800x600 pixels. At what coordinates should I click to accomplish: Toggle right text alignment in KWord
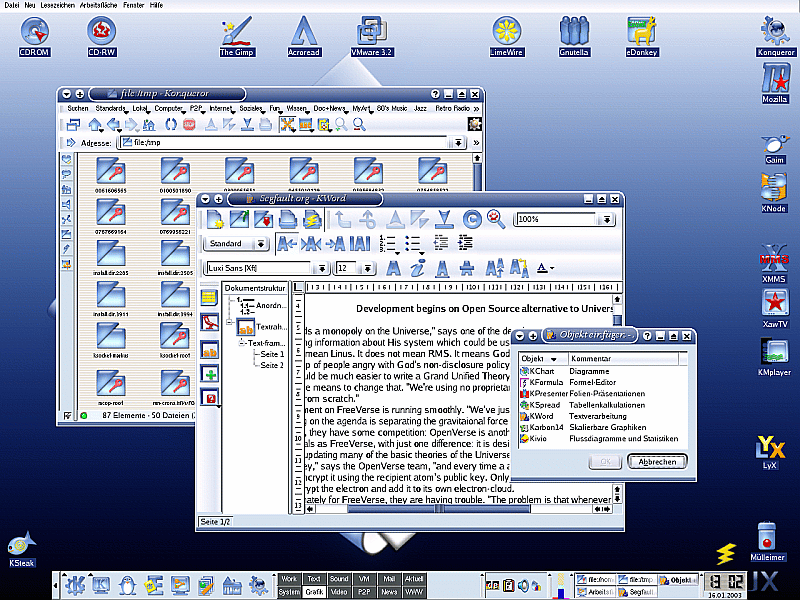coord(335,244)
